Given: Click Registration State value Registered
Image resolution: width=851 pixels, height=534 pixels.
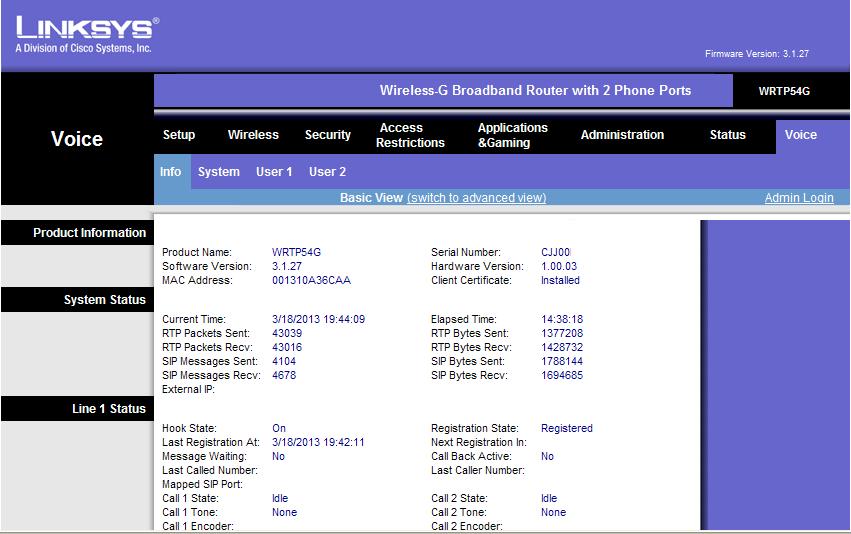Looking at the screenshot, I should point(567,428).
